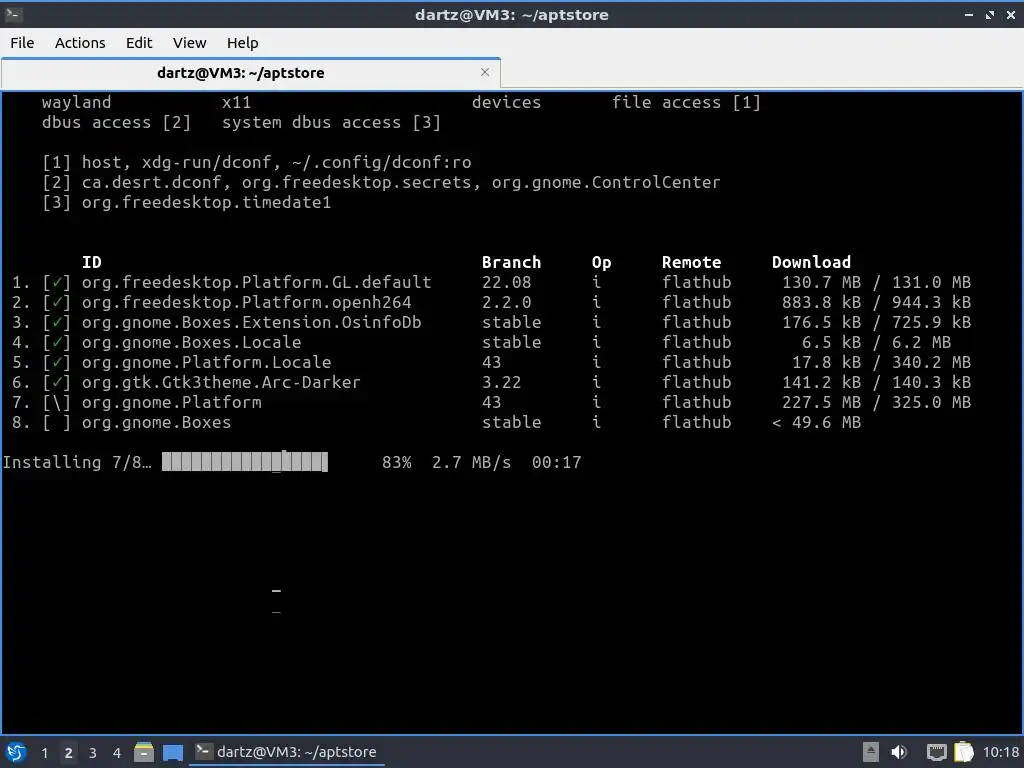Close the terminal window
This screenshot has height=768, width=1024.
pyautogui.click(x=1011, y=14)
